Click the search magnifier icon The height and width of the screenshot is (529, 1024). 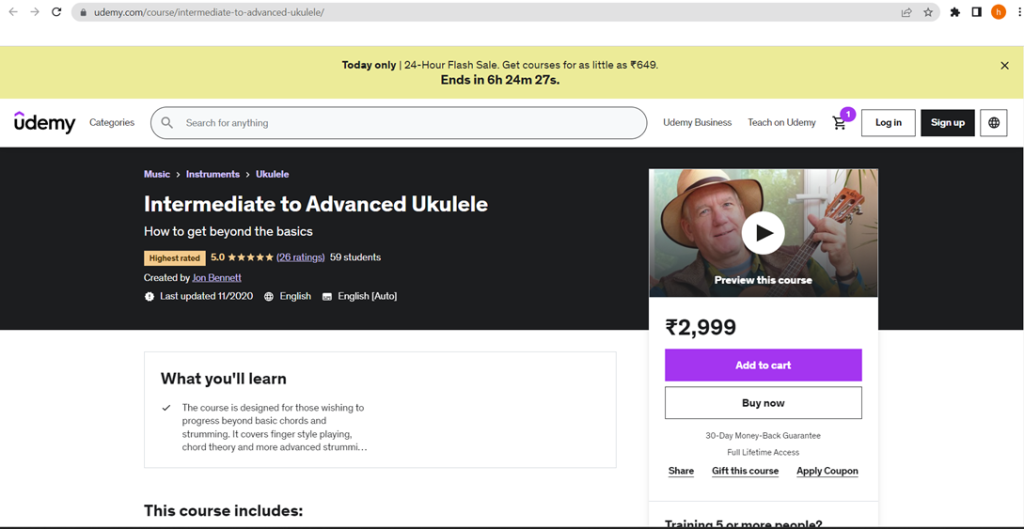[x=167, y=123]
